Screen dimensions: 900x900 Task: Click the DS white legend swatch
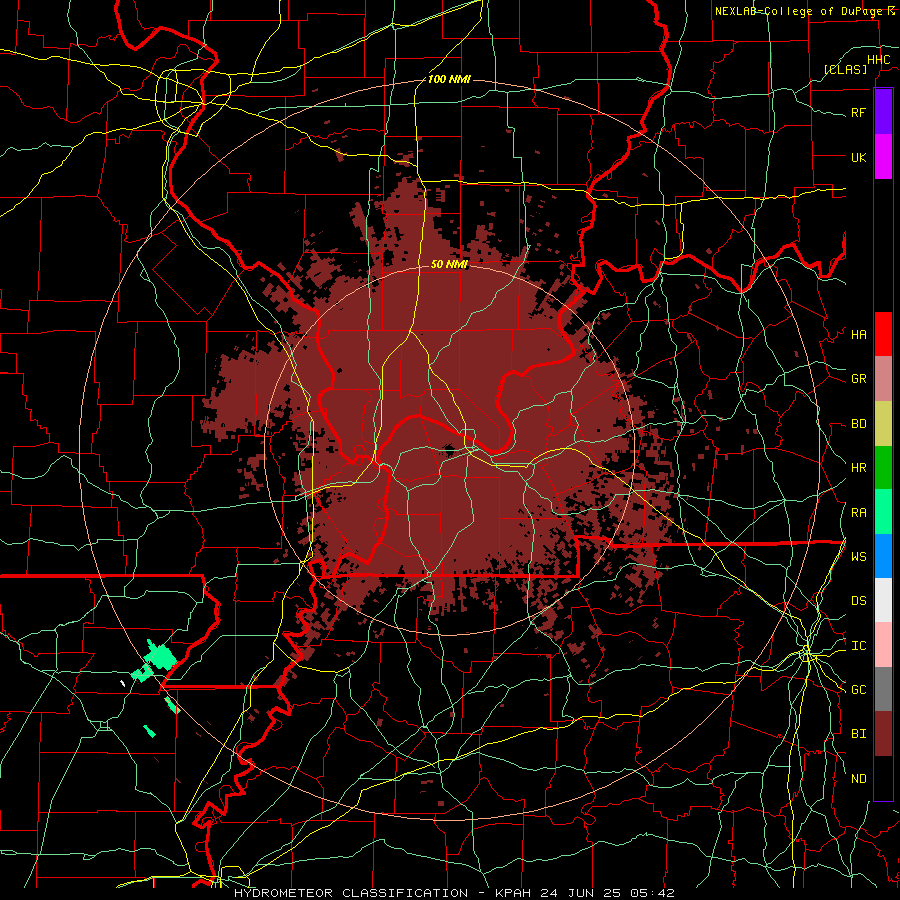click(x=883, y=600)
